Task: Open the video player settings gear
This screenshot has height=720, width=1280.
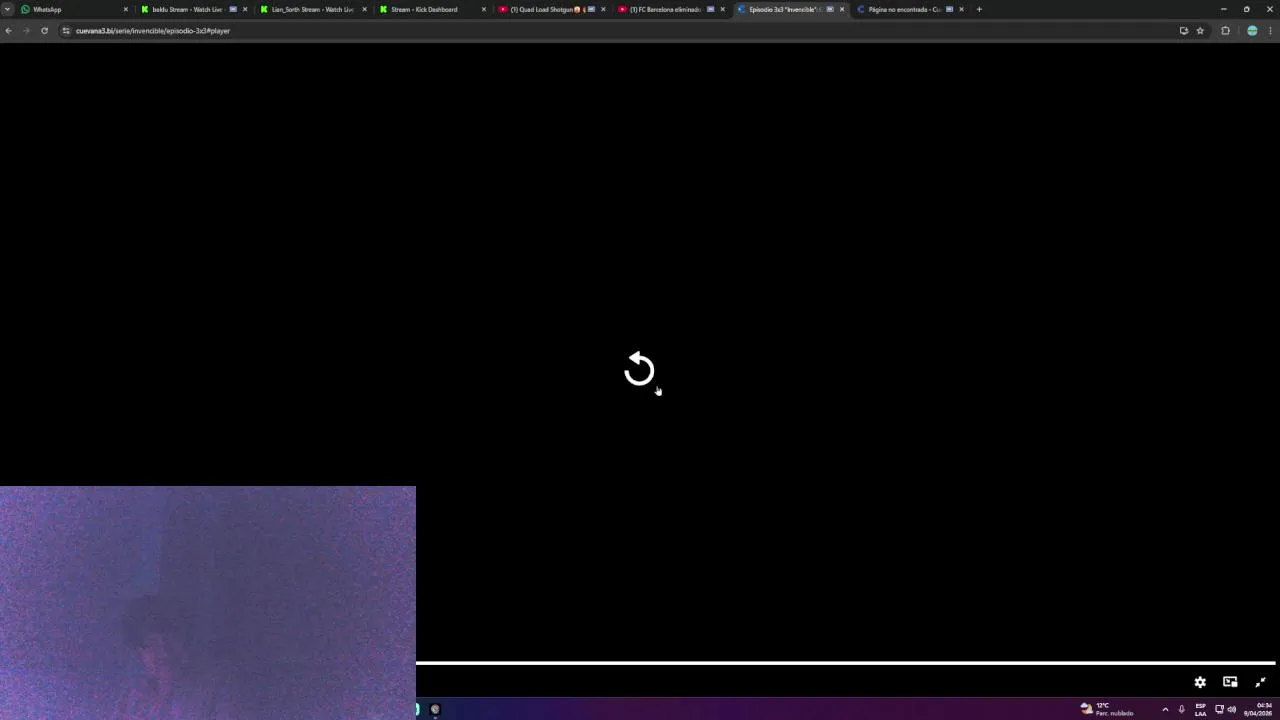Action: [1200, 682]
